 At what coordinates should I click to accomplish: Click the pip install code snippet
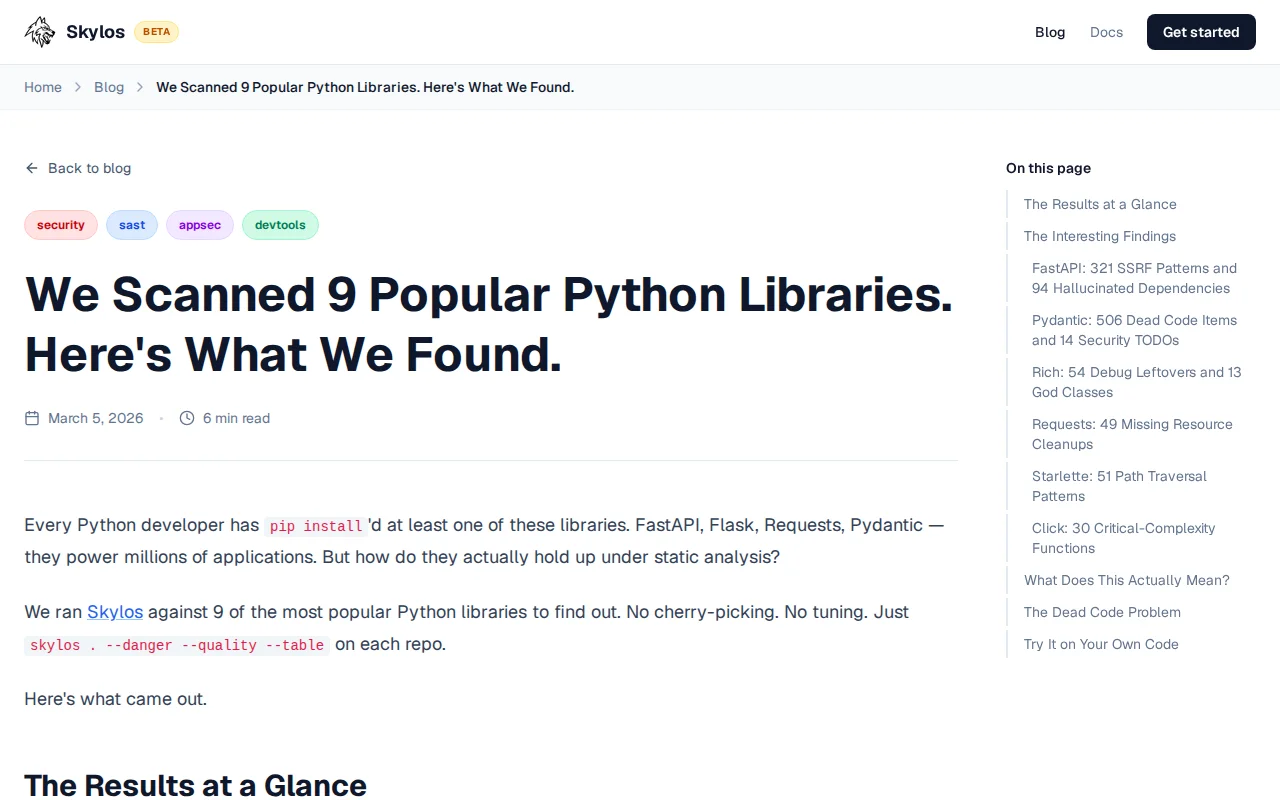click(316, 526)
